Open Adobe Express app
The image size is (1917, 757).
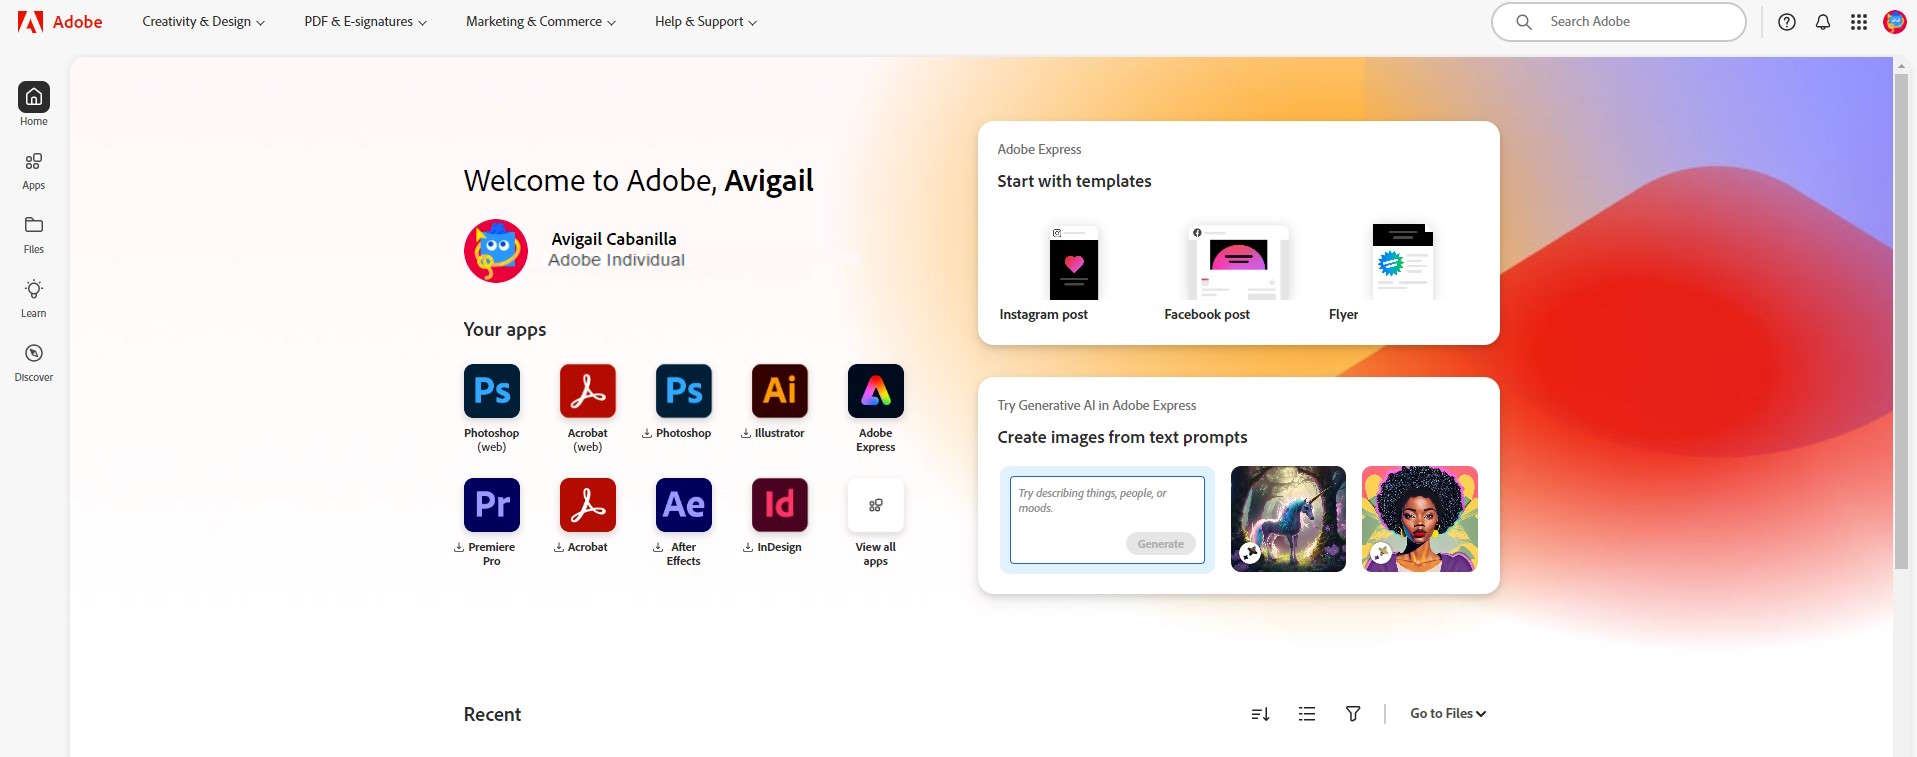pos(876,391)
